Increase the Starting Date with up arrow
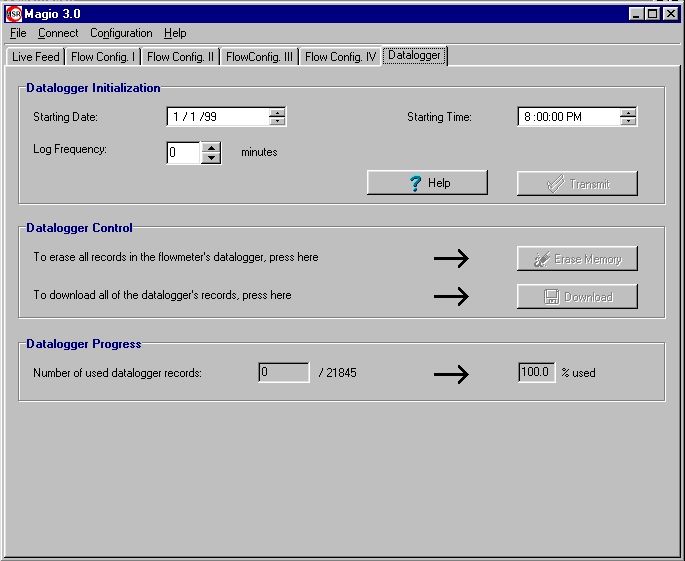The width and height of the screenshot is (685, 561). 277,112
